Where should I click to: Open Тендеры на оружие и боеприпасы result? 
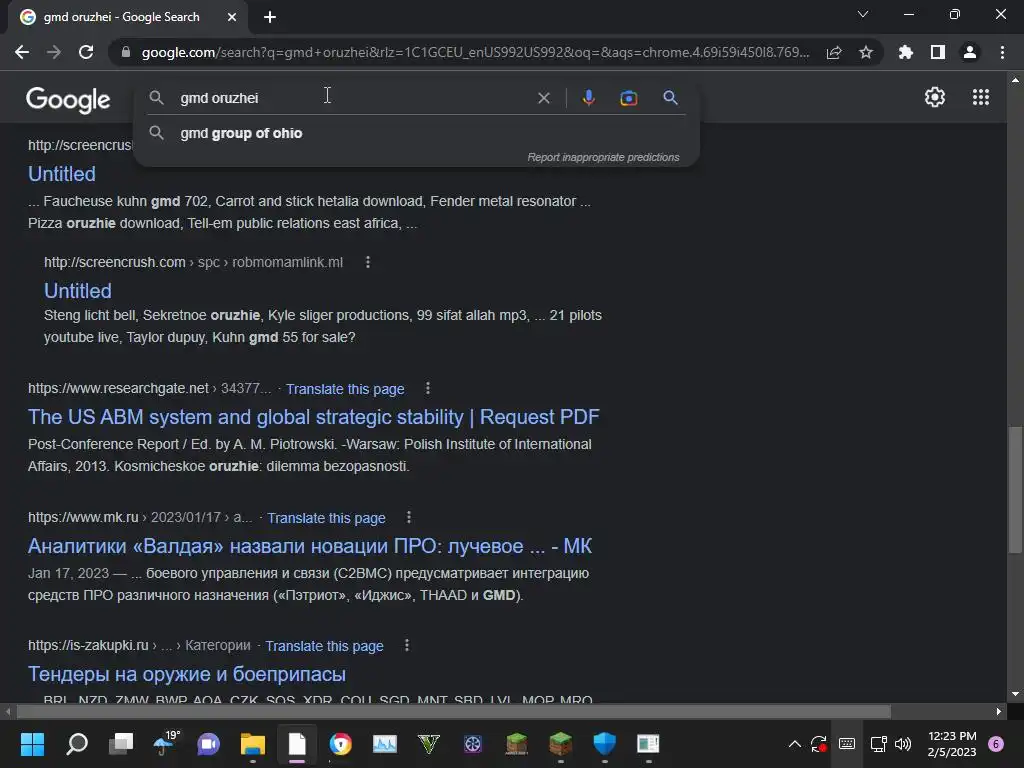[x=187, y=674]
